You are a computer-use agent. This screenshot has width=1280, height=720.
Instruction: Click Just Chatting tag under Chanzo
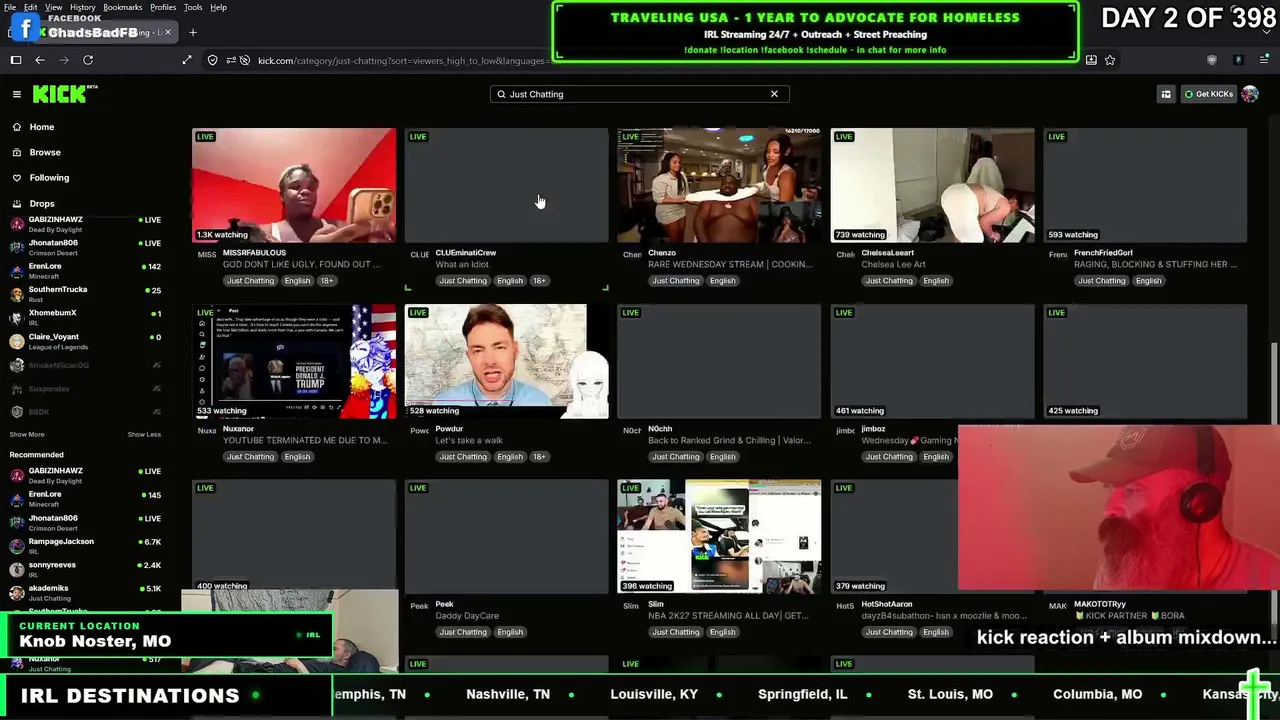676,281
